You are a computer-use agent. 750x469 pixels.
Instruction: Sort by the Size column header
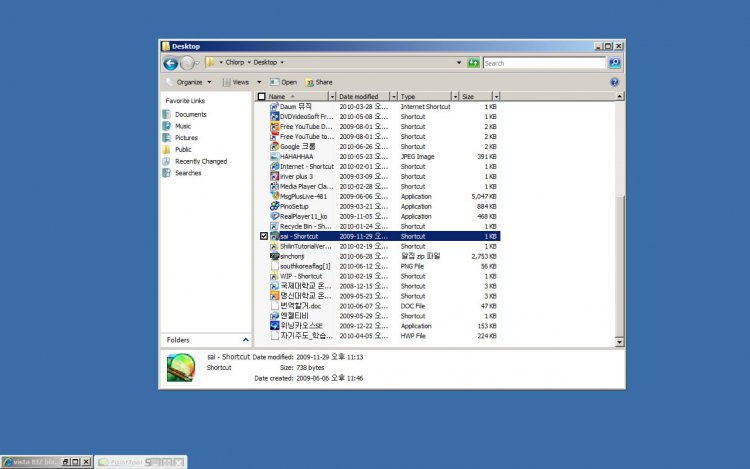click(476, 97)
